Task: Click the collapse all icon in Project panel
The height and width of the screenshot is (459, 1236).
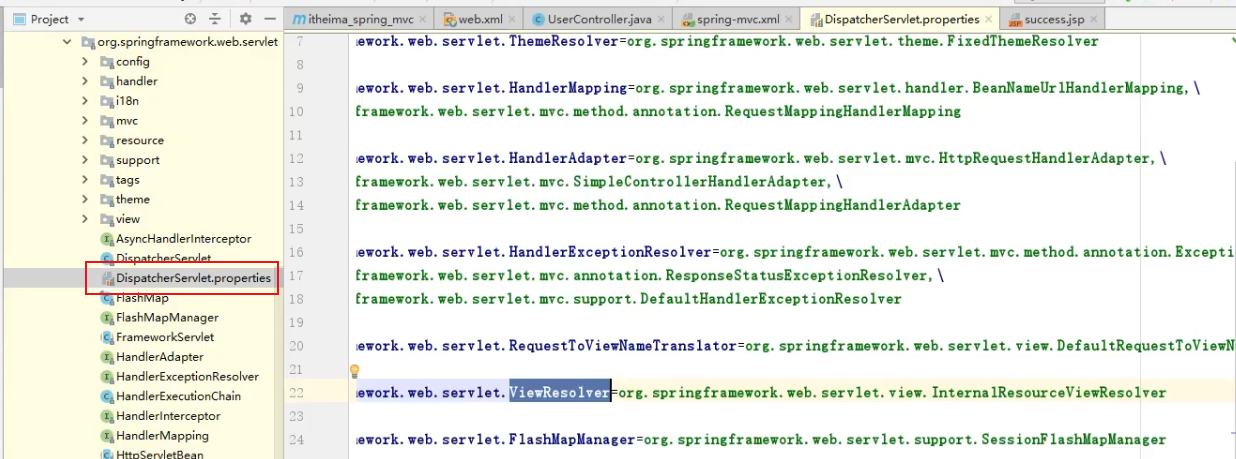Action: tap(215, 19)
